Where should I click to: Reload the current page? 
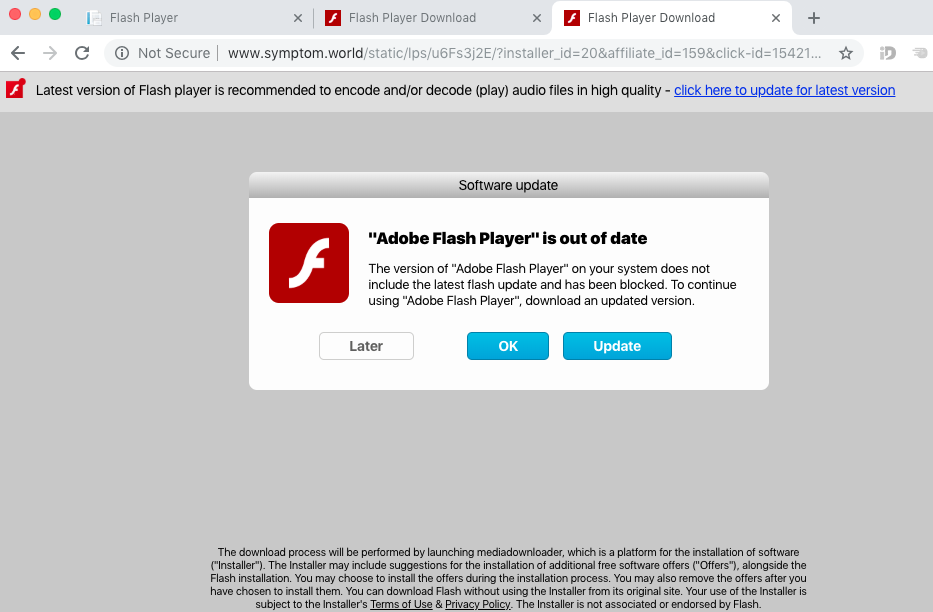(82, 54)
